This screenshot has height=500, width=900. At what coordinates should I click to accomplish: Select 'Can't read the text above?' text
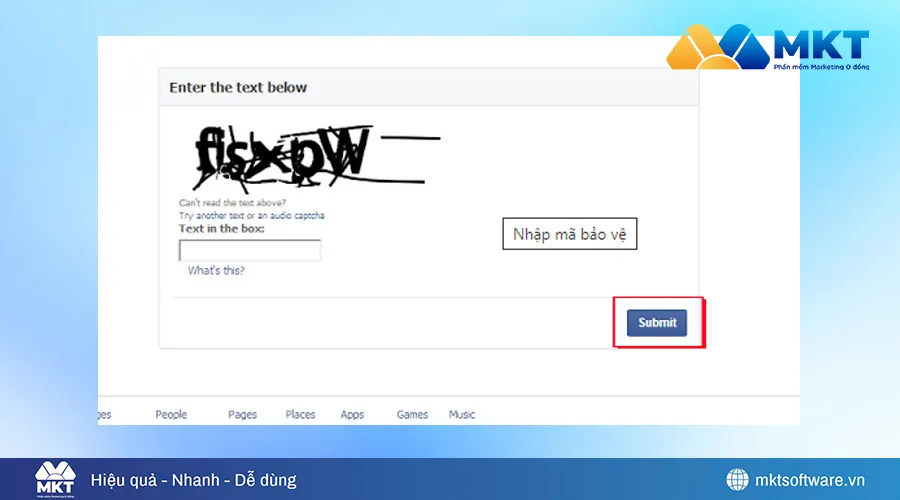click(232, 203)
